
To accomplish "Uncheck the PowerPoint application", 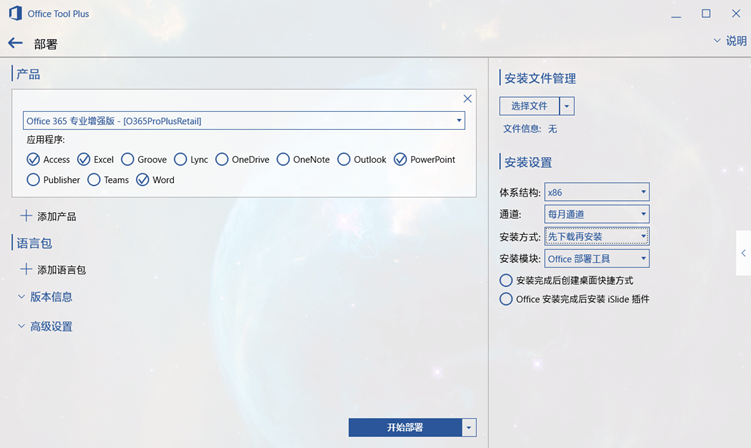I will point(400,159).
